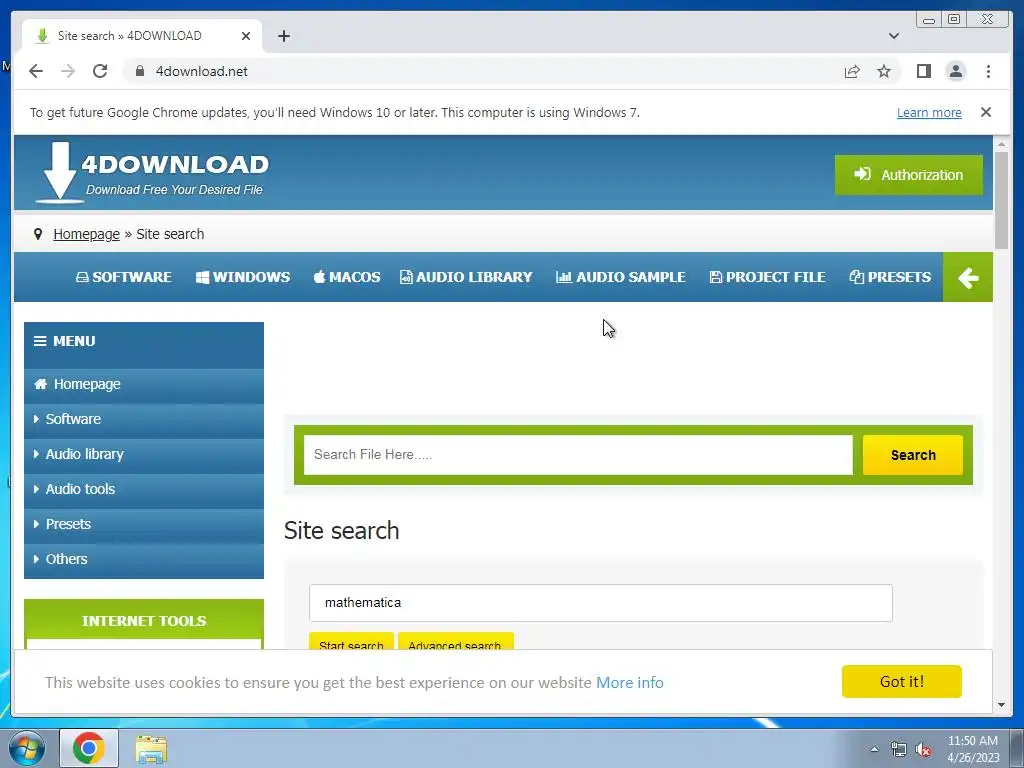
Task: Click the muted volume tray icon
Action: tap(923, 750)
